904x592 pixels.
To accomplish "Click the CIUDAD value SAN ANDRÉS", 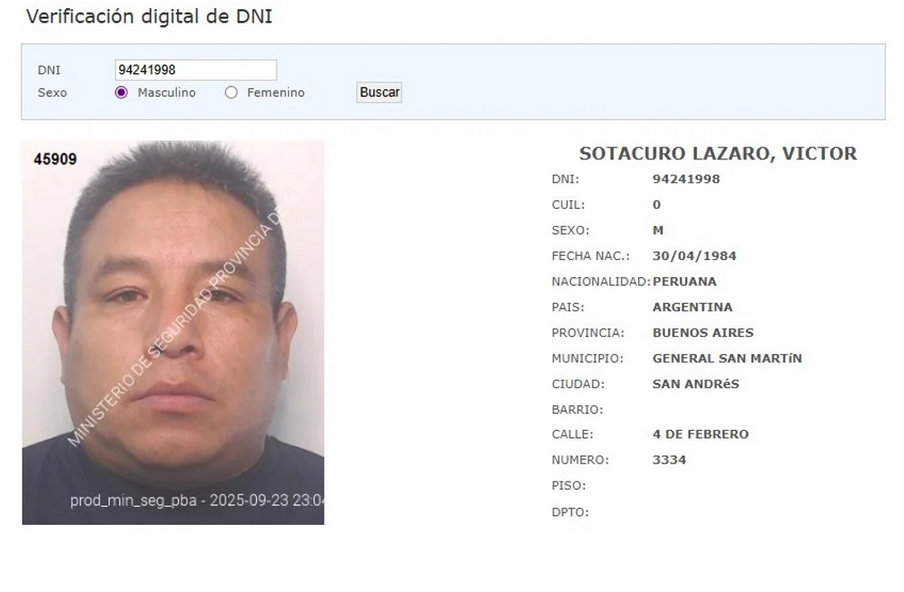I will pyautogui.click(x=695, y=384).
